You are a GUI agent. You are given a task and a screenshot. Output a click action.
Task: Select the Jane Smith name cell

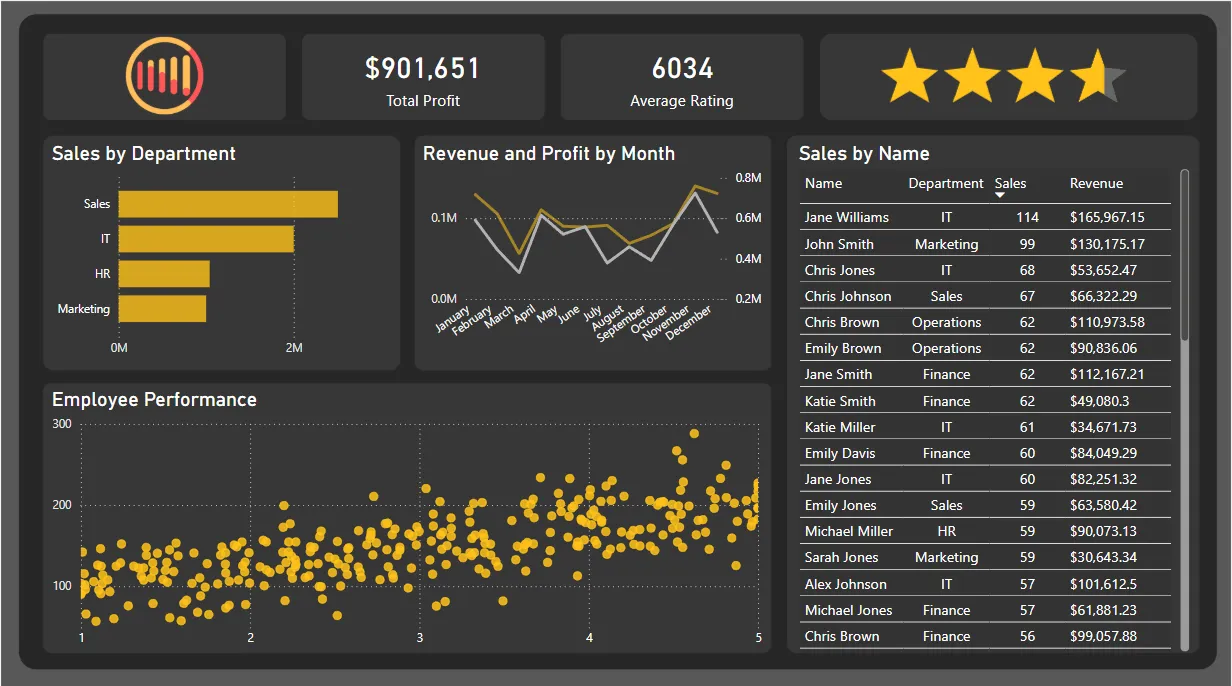[x=839, y=374]
